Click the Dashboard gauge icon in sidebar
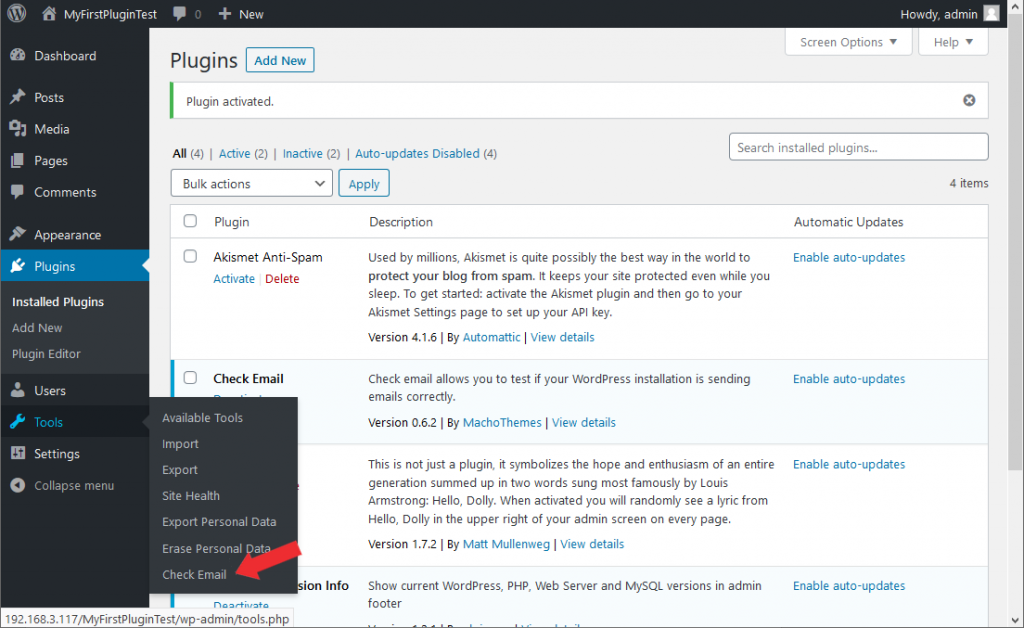This screenshot has height=628, width=1024. [x=17, y=56]
